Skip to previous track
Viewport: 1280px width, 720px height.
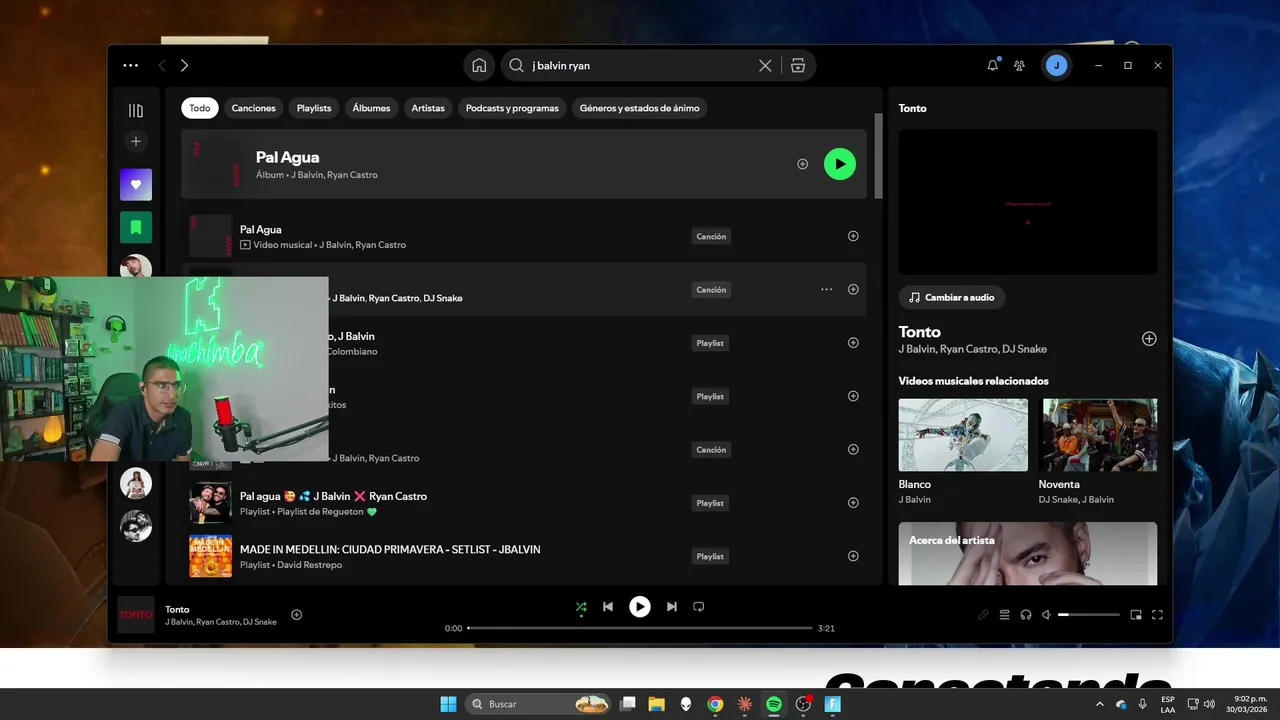[x=608, y=607]
